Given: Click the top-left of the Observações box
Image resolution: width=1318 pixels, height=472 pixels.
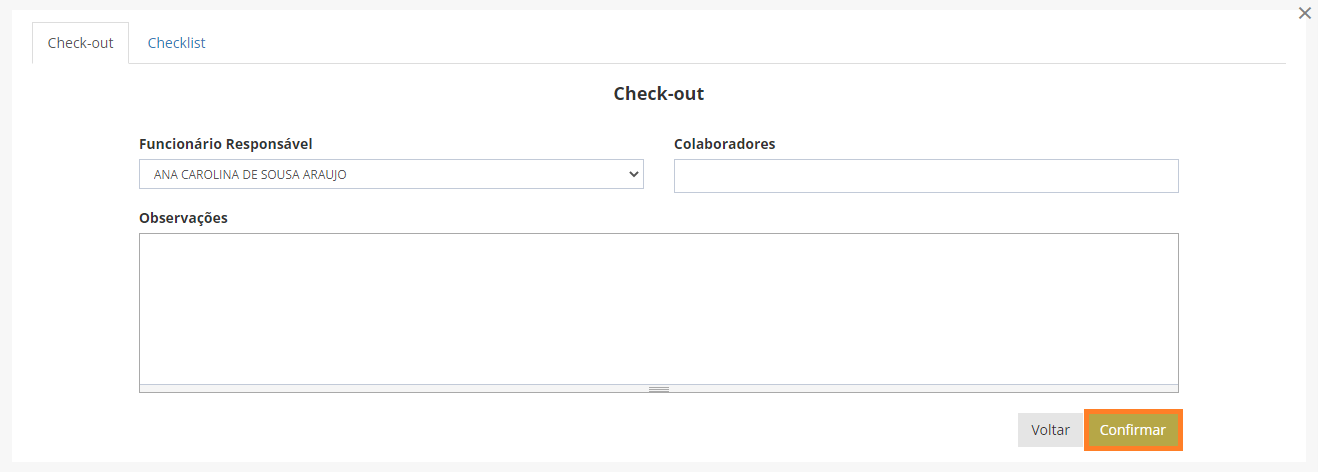Looking at the screenshot, I should click(146, 240).
